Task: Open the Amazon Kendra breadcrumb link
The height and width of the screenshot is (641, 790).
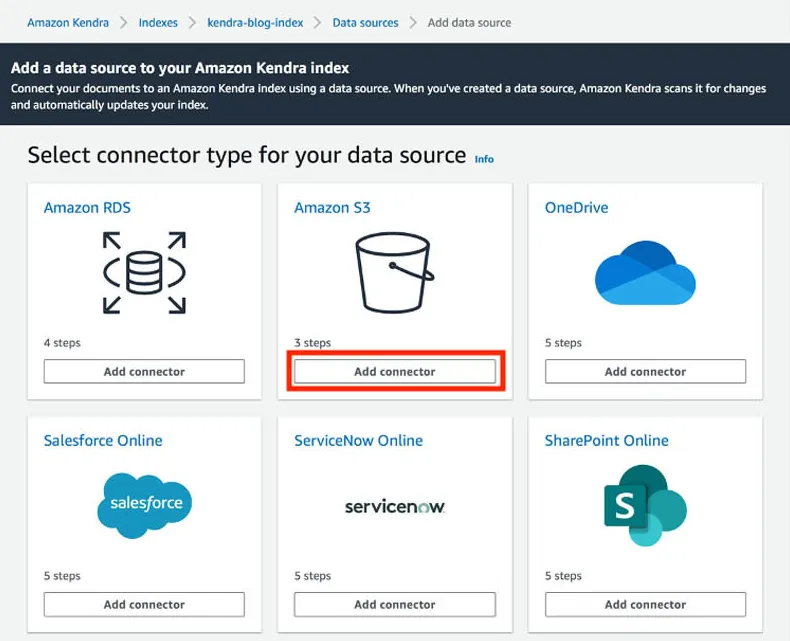Action: pyautogui.click(x=68, y=23)
